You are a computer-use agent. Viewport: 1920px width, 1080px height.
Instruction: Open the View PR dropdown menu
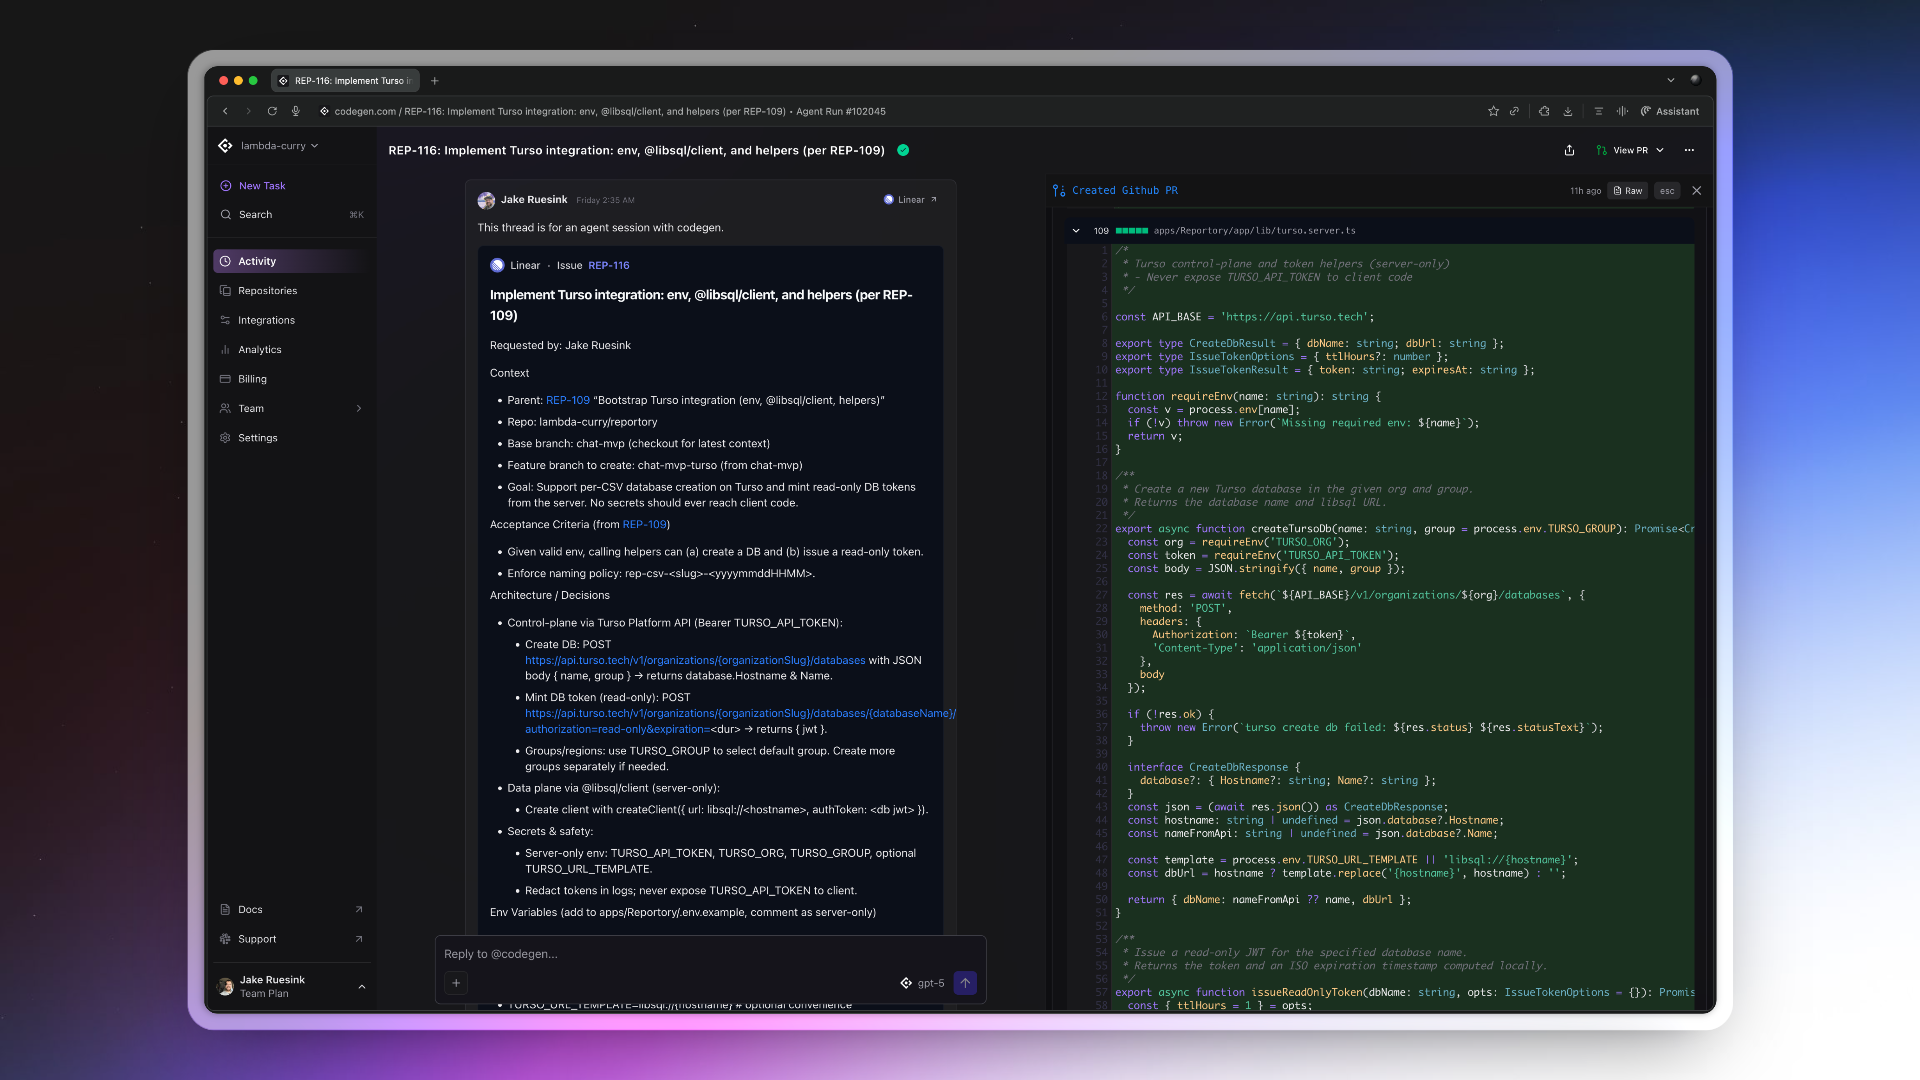coord(1629,150)
